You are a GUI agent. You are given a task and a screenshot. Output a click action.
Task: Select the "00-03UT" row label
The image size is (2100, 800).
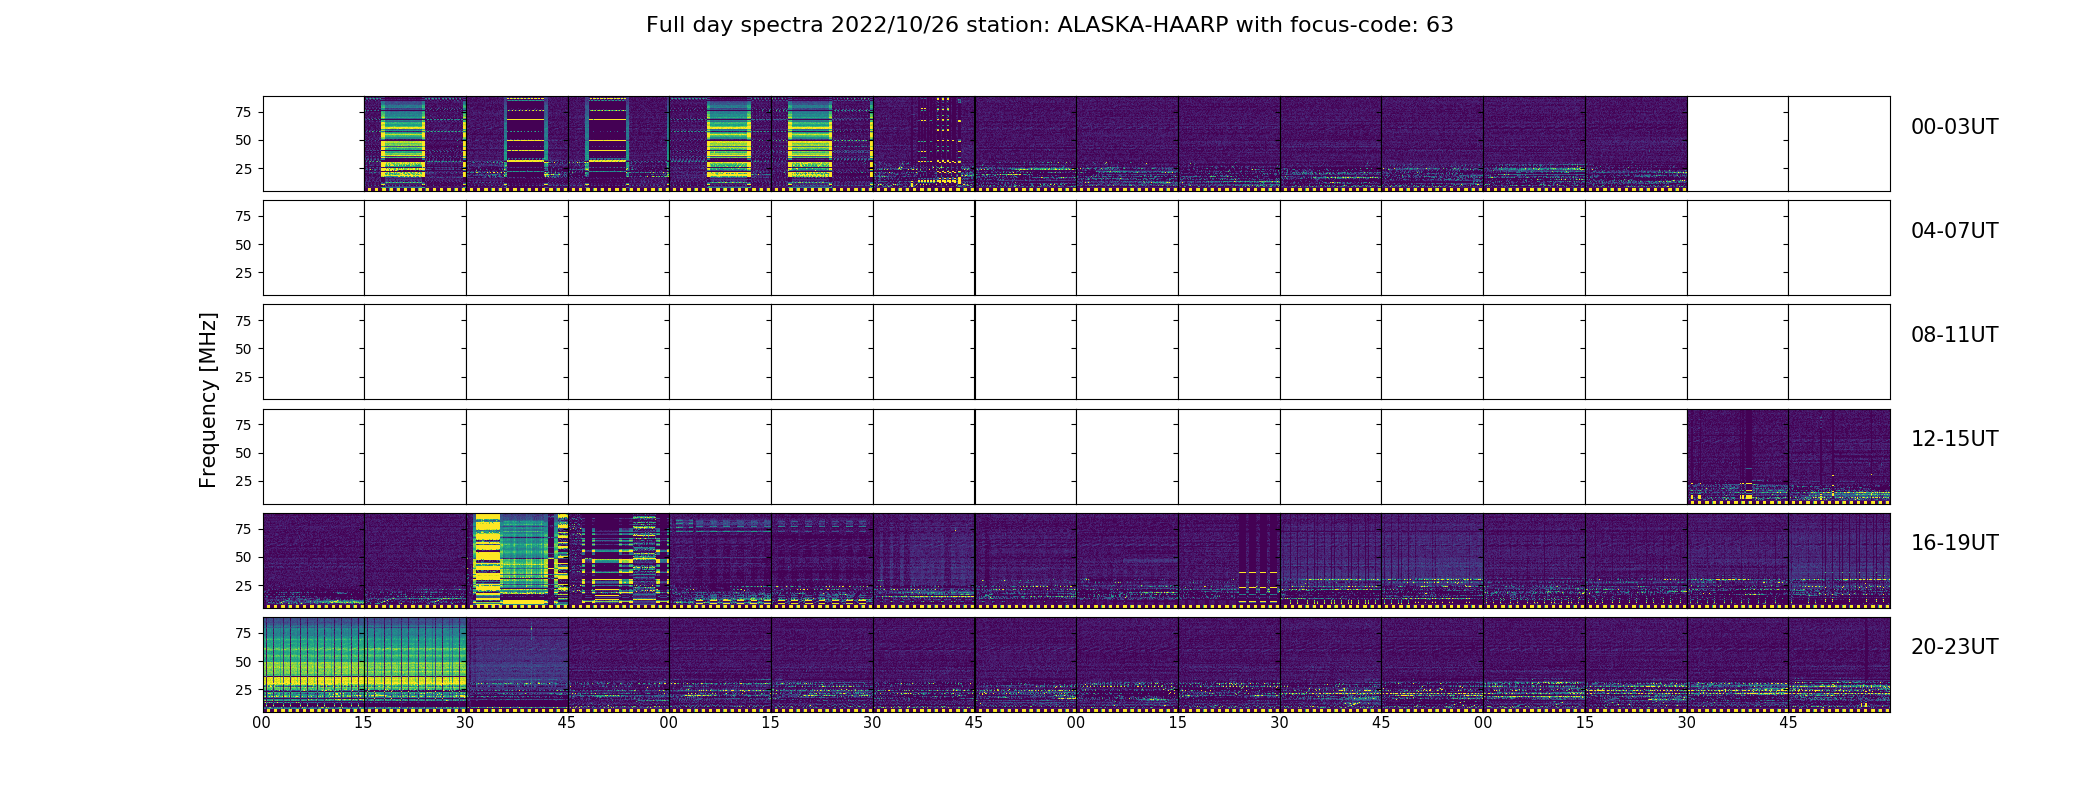(1954, 127)
